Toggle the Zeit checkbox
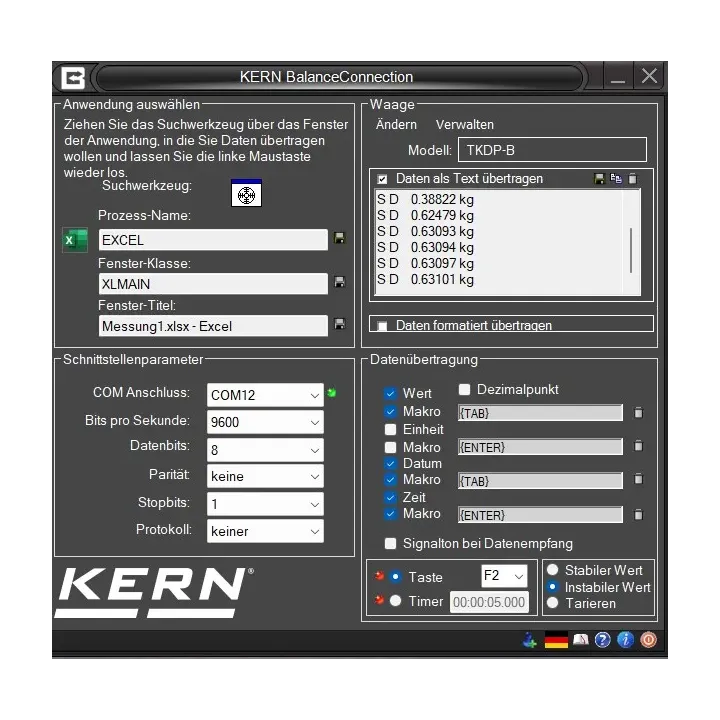 (390, 497)
